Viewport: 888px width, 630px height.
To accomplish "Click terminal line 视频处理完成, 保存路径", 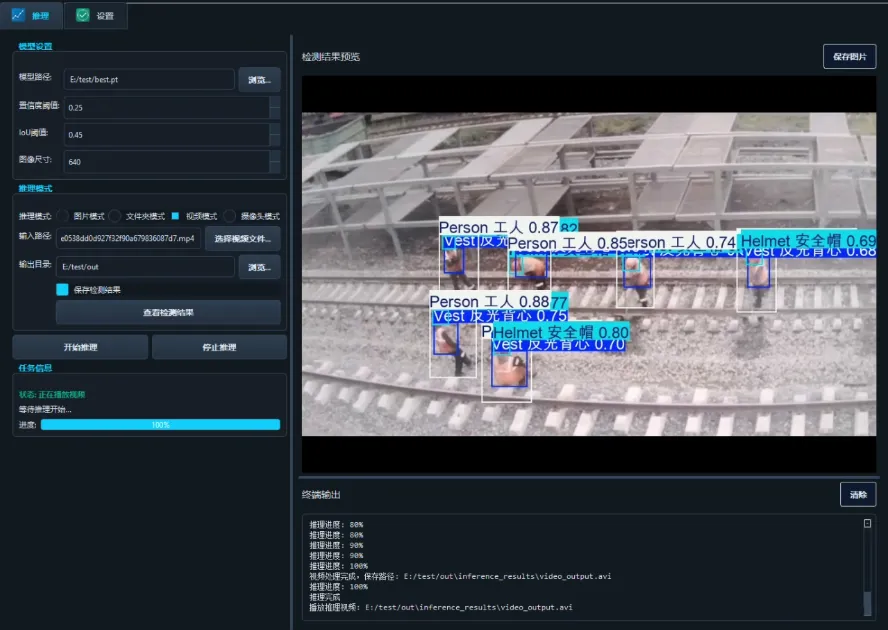I will point(460,576).
